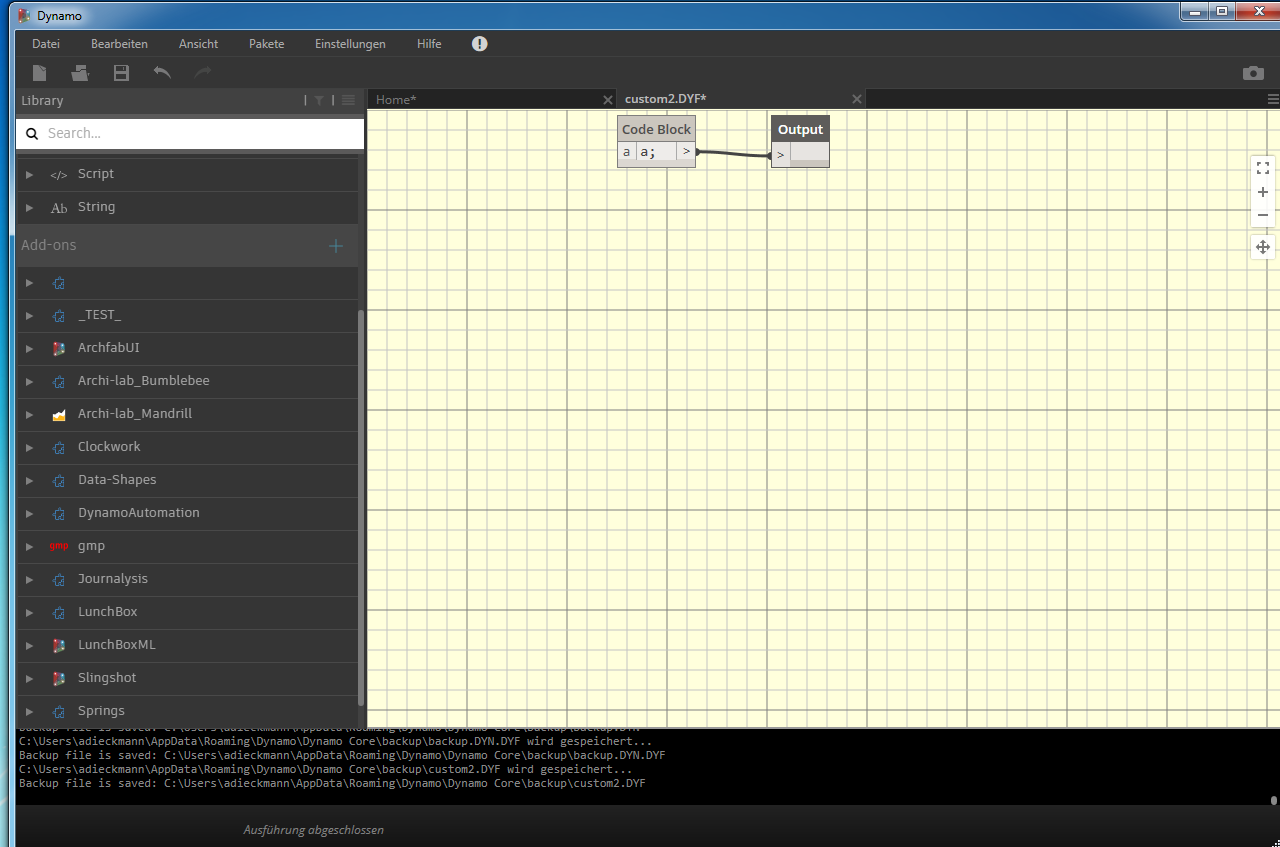Collapse the String category arrow
Viewport: 1280px width, 847px height.
[x=29, y=207]
